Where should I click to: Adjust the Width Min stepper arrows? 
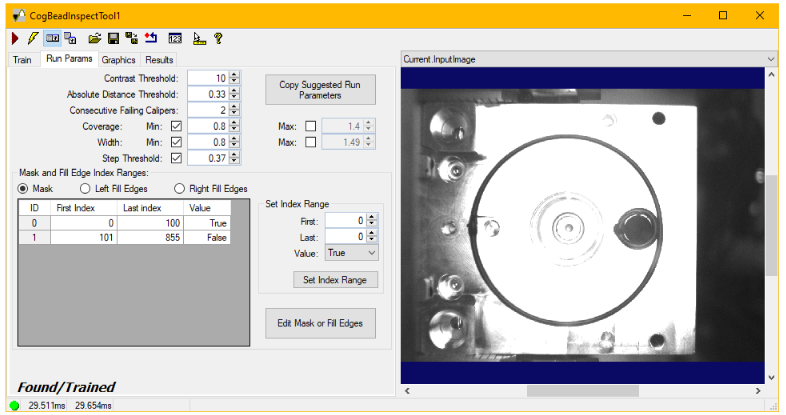coord(235,142)
